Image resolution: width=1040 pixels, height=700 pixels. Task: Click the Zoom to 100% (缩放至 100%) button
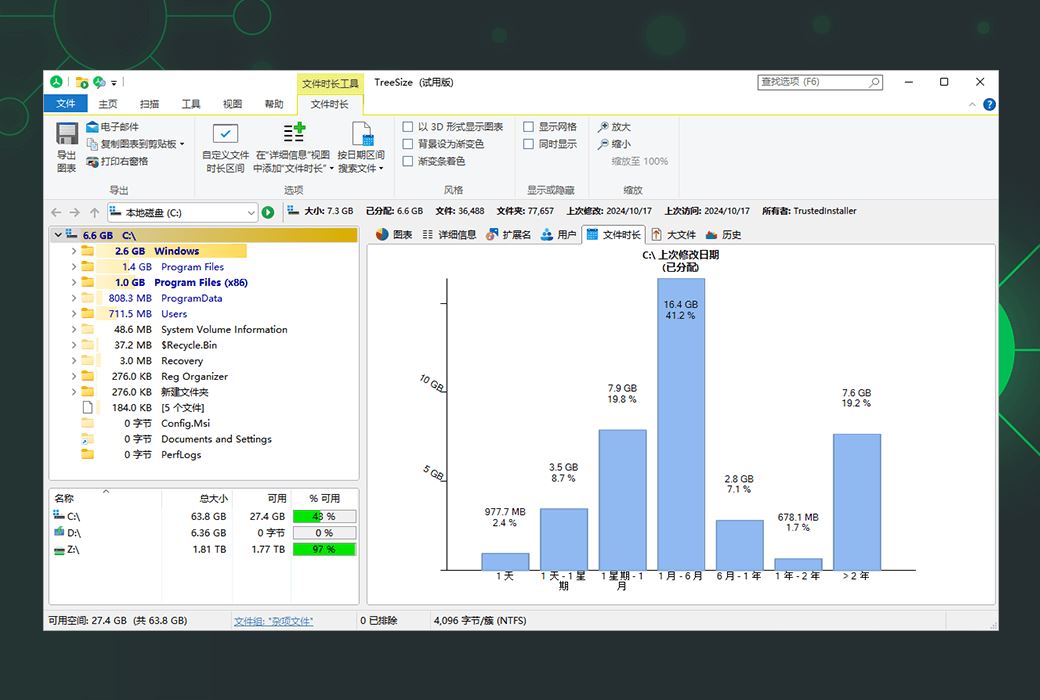tap(640, 161)
